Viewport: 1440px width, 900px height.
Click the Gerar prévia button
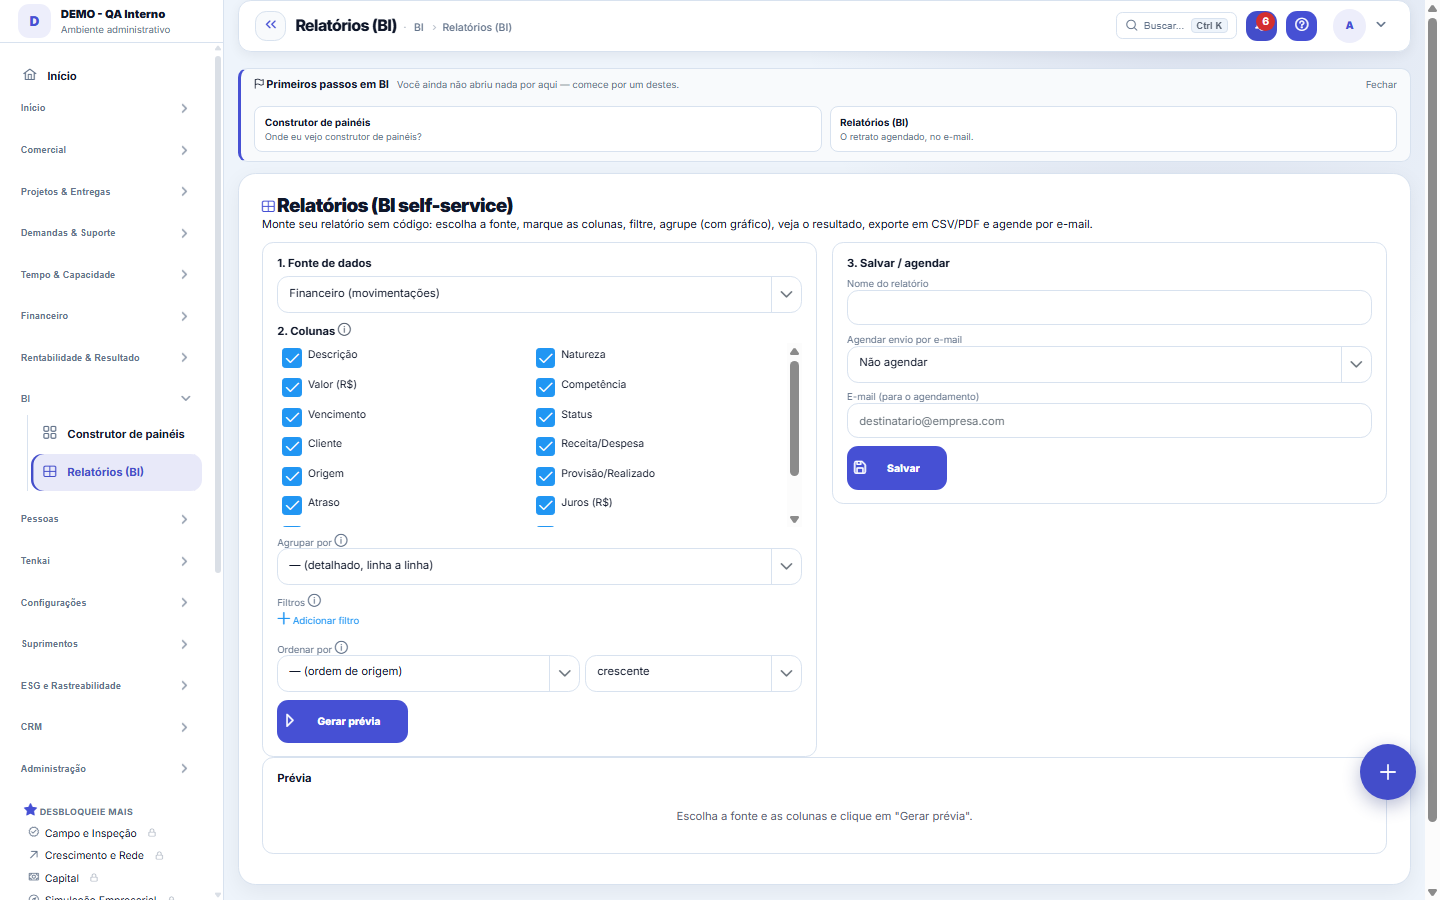[342, 721]
